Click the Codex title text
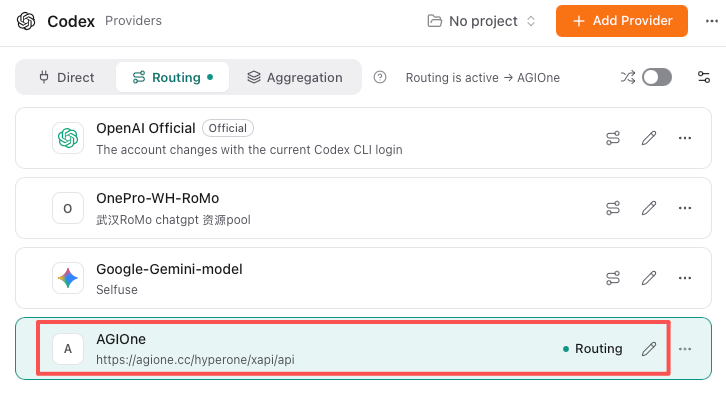This screenshot has height=403, width=726. (x=71, y=21)
